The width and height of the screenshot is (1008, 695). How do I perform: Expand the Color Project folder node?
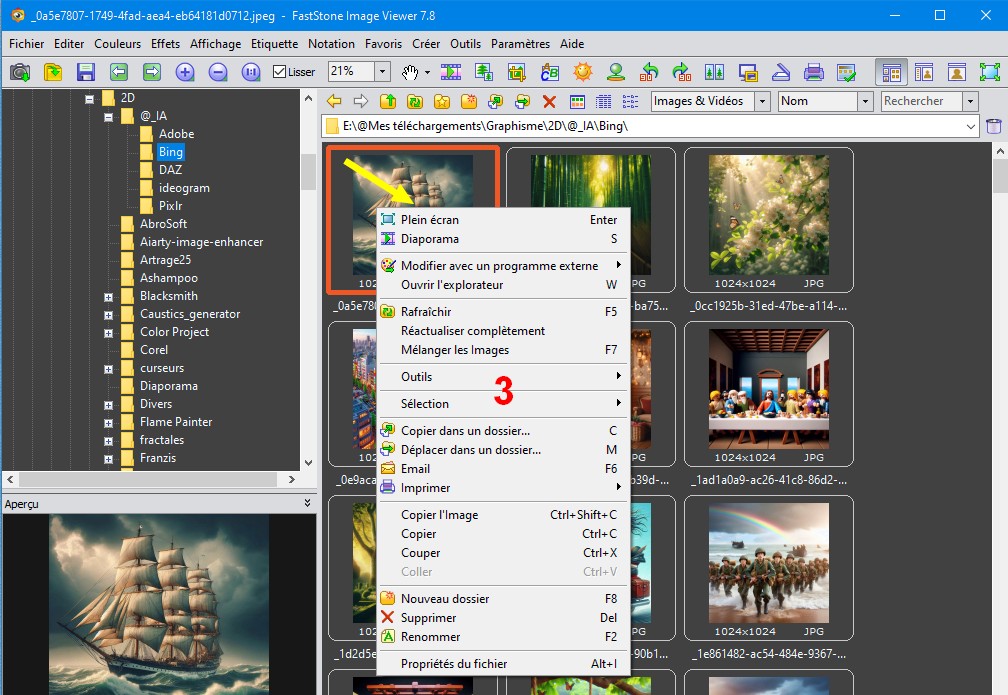pyautogui.click(x=109, y=333)
